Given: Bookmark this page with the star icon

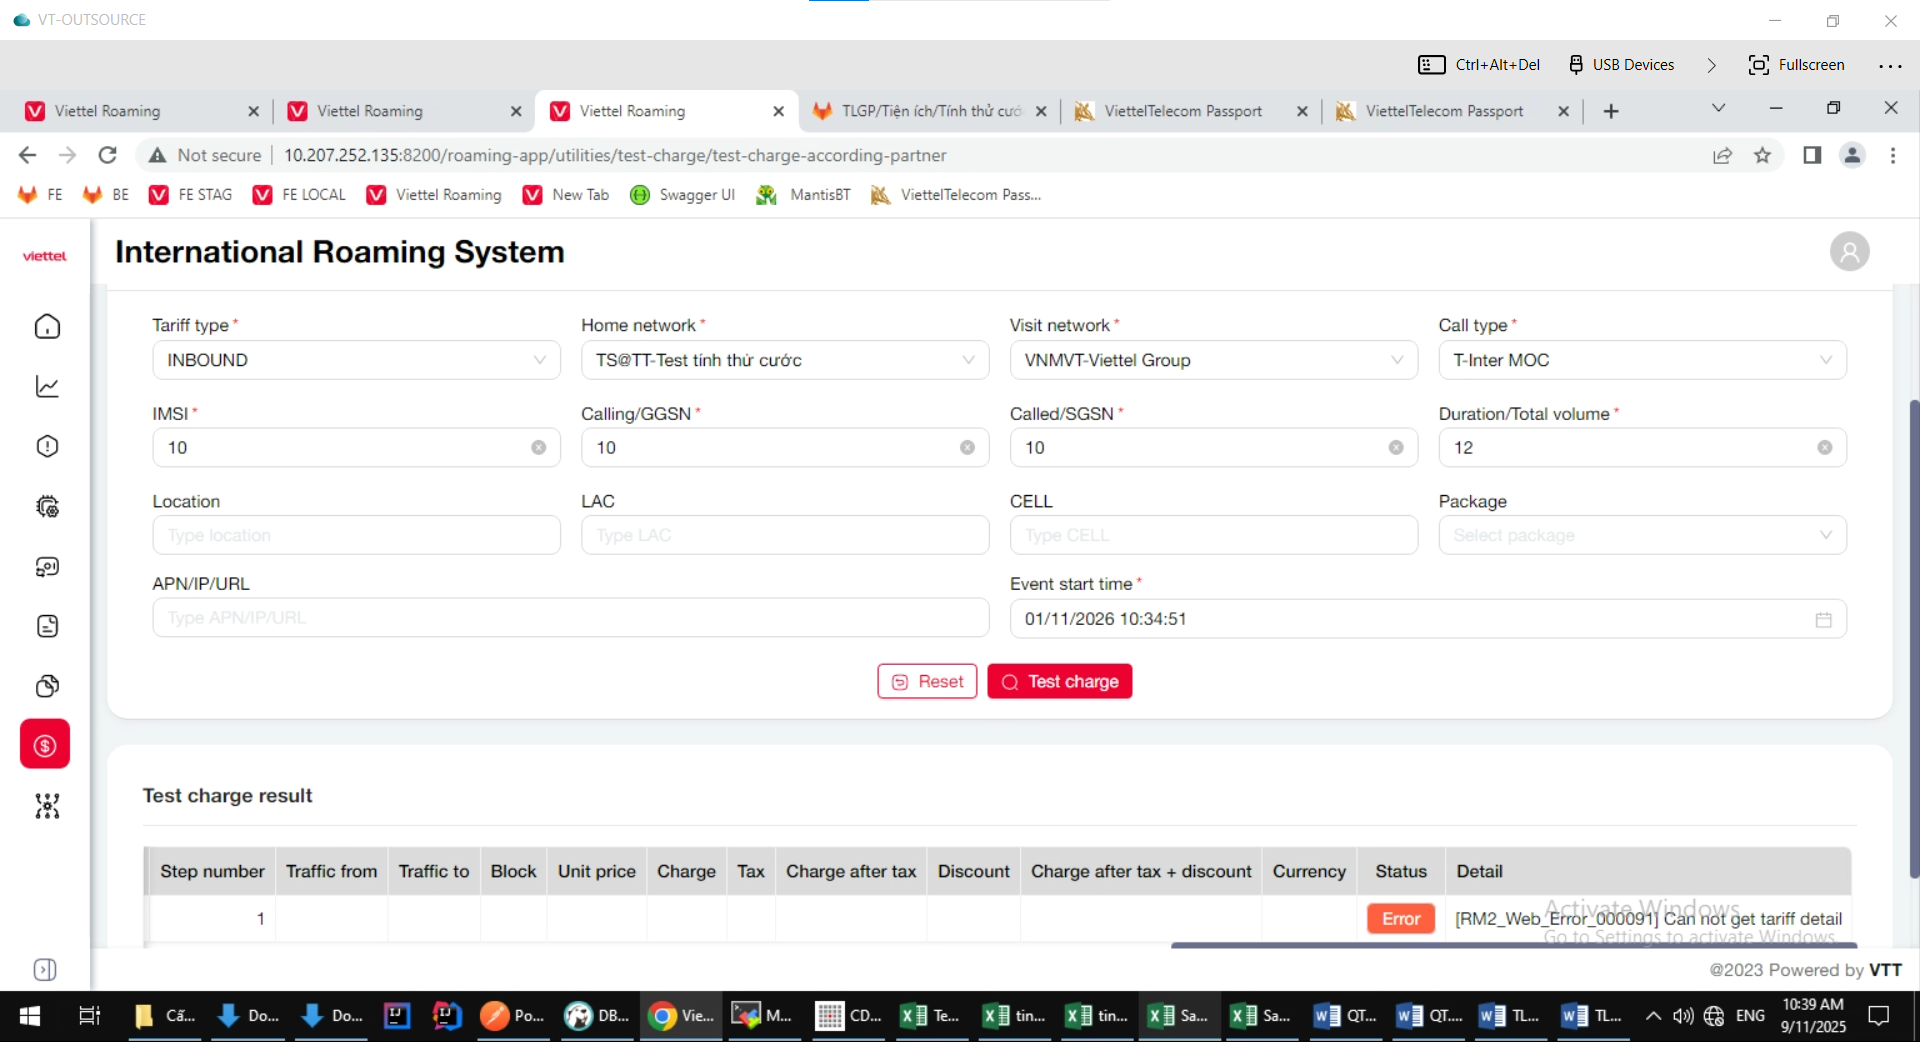Looking at the screenshot, I should point(1762,155).
